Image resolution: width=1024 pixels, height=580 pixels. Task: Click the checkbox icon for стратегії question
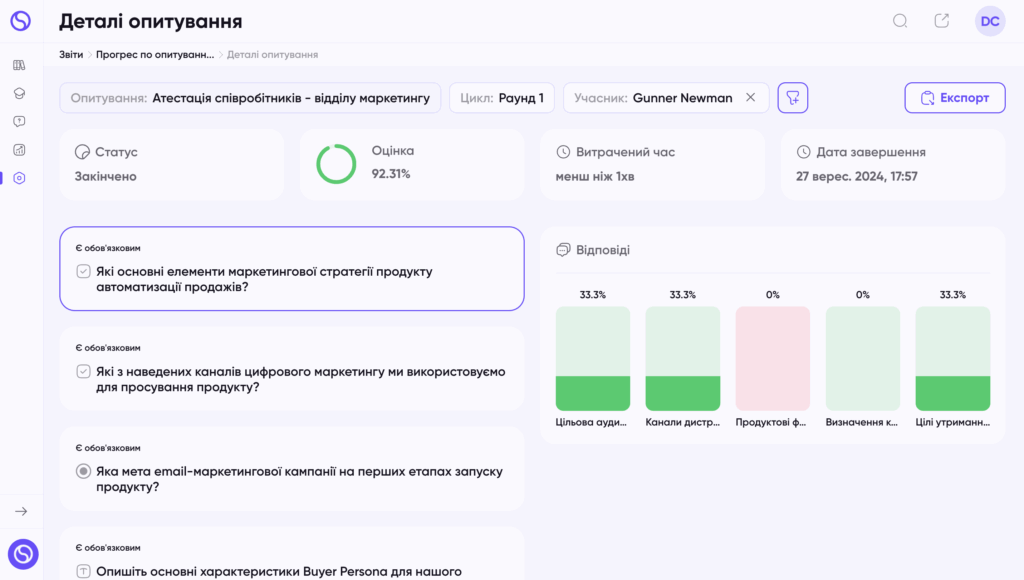click(83, 272)
